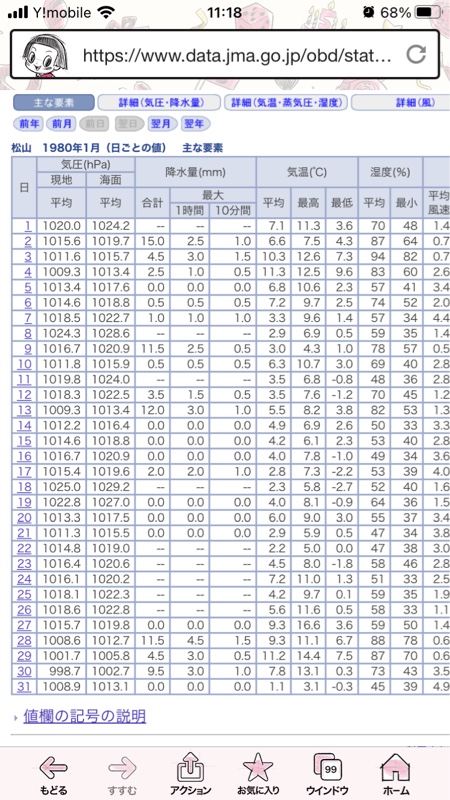Go to 翌年 next year
450x800 pixels.
click(195, 123)
